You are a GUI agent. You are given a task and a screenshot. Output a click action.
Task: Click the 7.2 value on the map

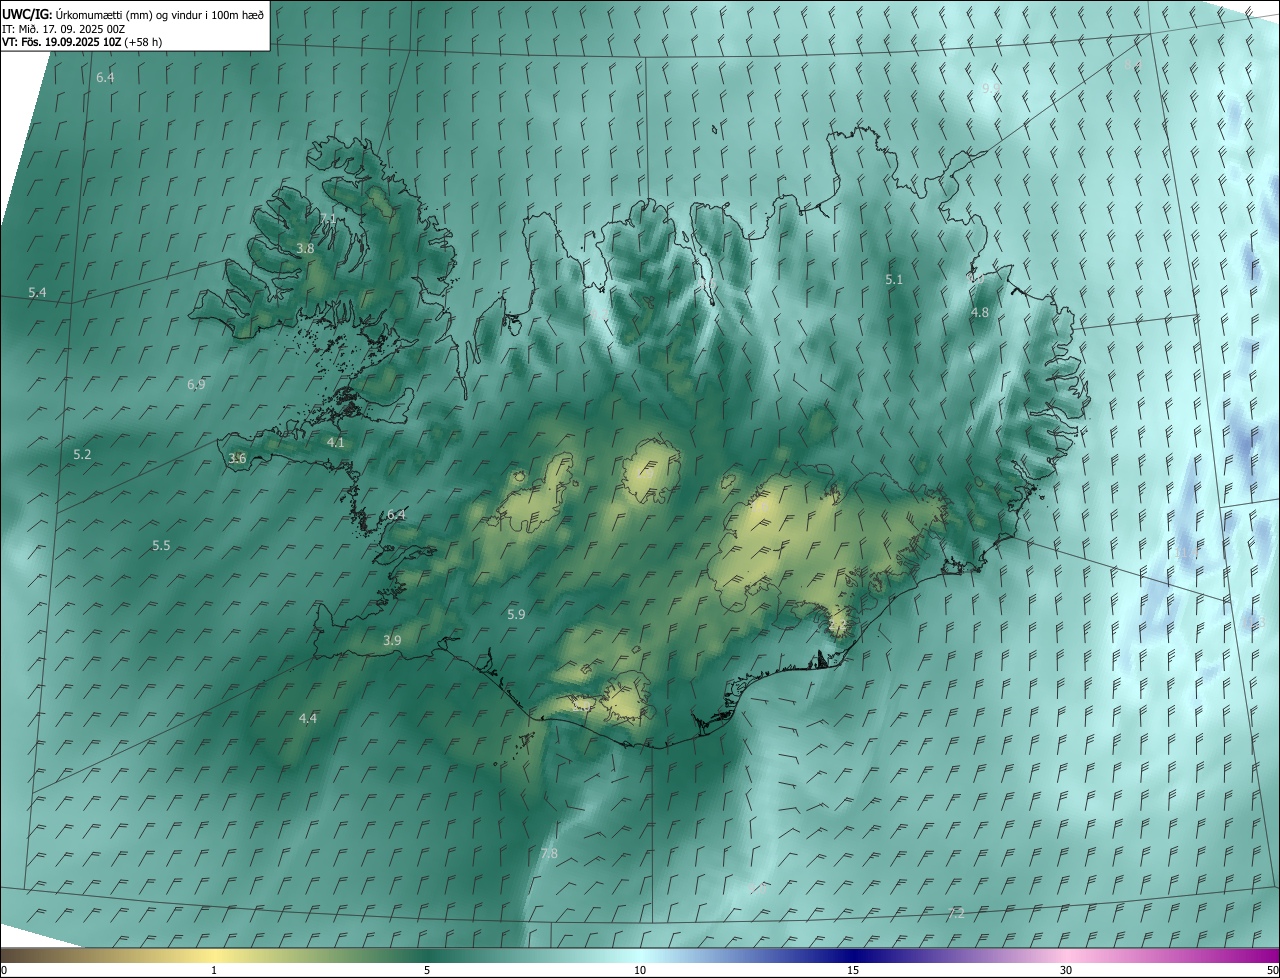pyautogui.click(x=956, y=914)
